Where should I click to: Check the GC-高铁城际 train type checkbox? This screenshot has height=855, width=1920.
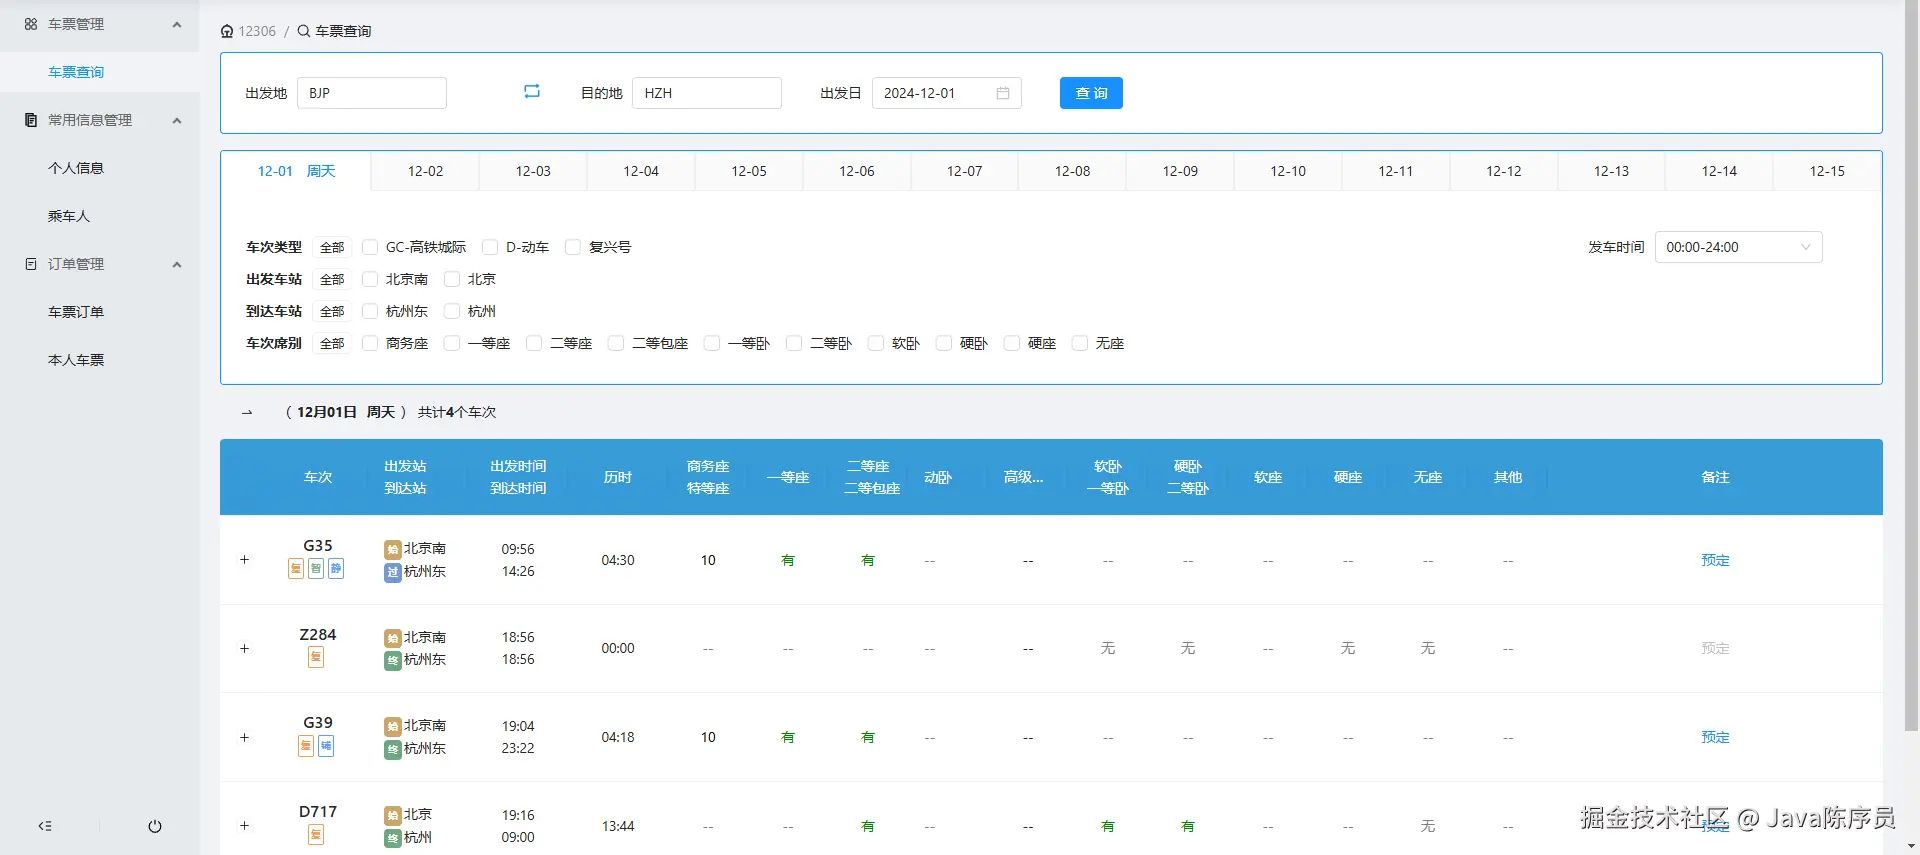tap(370, 247)
